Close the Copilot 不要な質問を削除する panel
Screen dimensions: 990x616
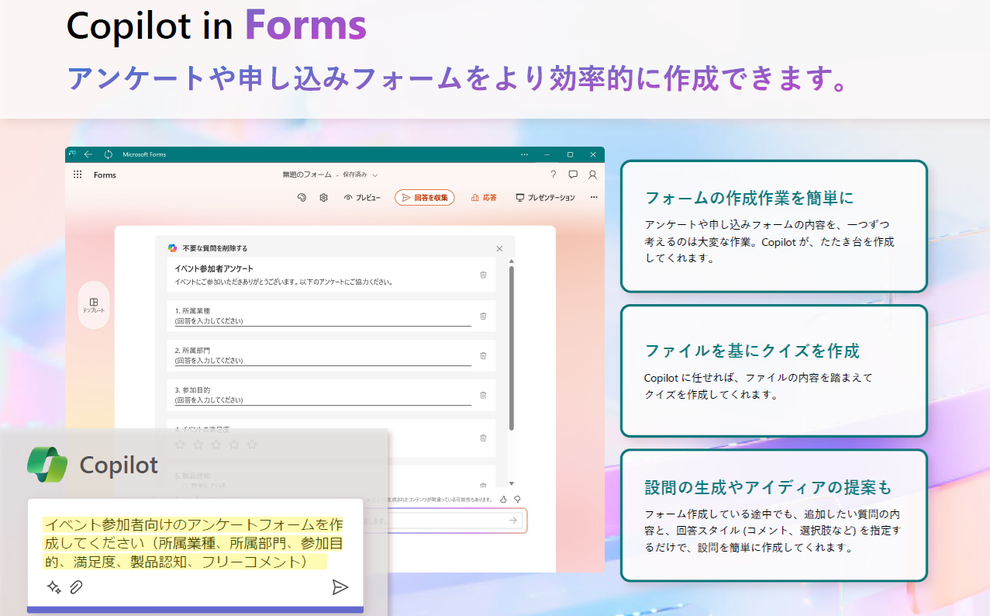(x=499, y=249)
